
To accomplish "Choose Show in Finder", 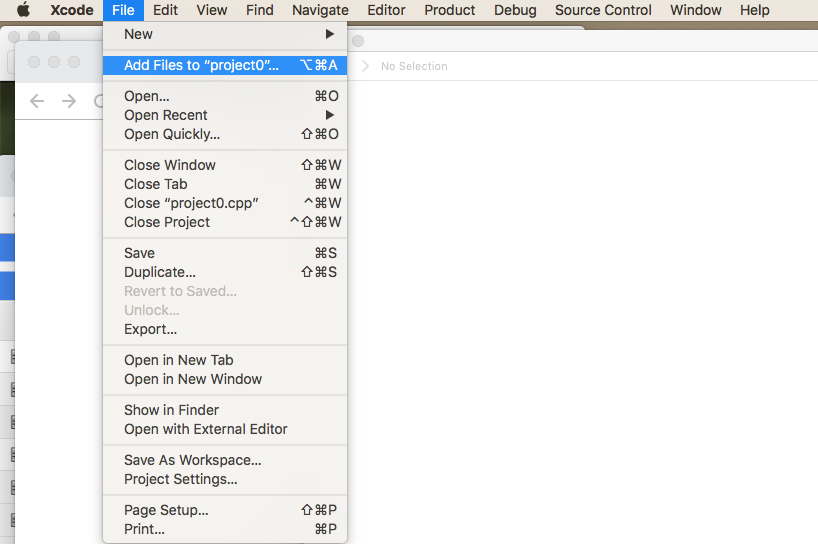I will (225, 410).
